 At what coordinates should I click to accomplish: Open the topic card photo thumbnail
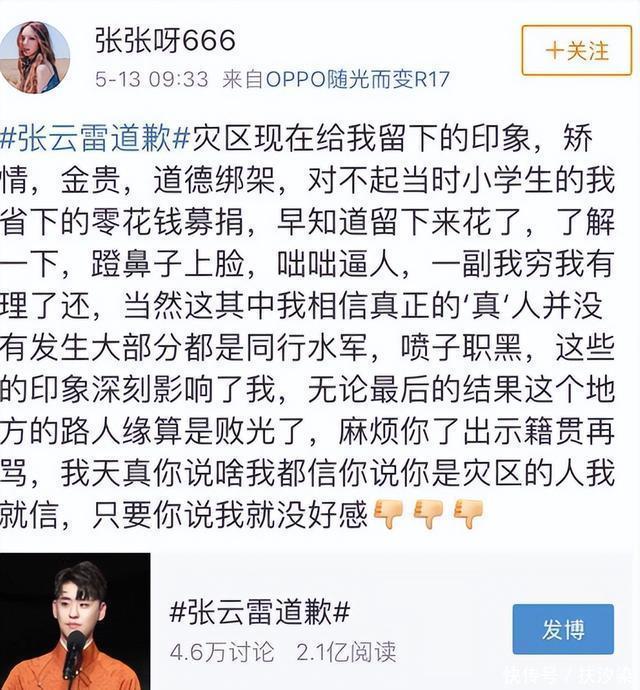(x=75, y=621)
